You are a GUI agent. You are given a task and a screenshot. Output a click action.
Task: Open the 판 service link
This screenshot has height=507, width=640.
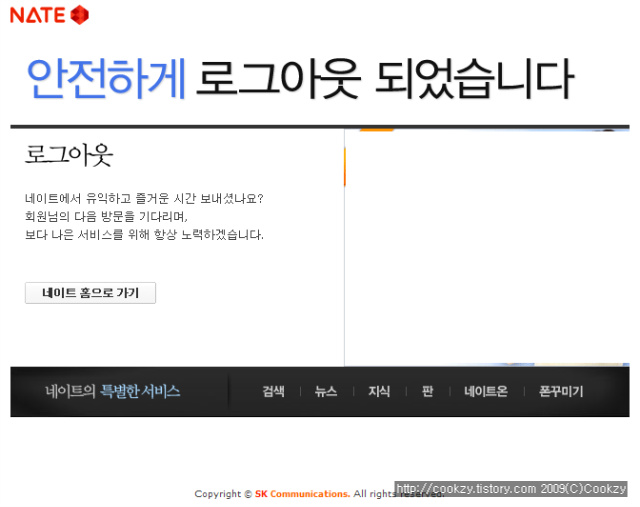point(427,391)
